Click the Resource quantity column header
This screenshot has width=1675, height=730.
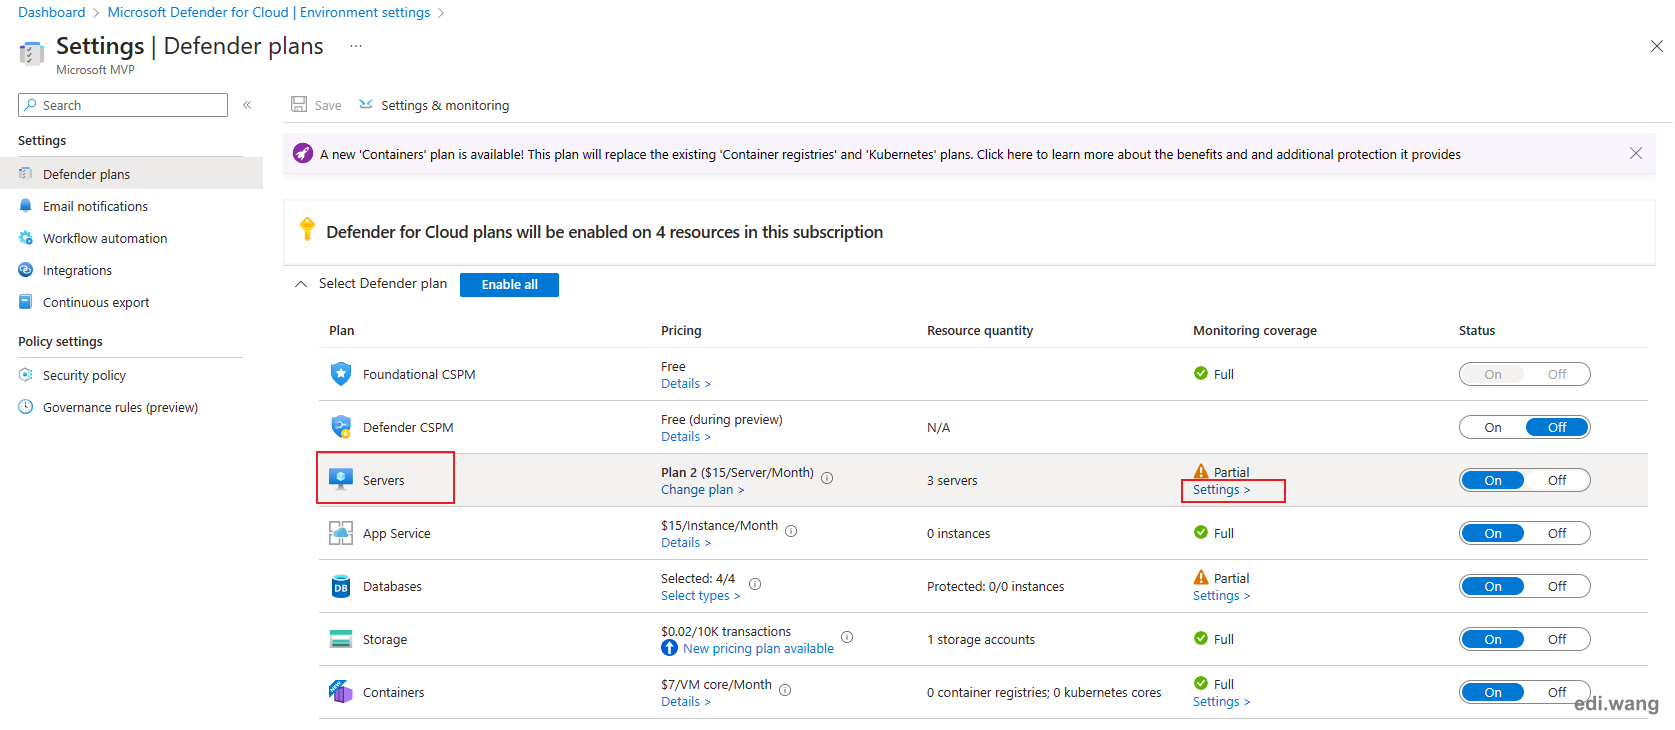tap(980, 331)
